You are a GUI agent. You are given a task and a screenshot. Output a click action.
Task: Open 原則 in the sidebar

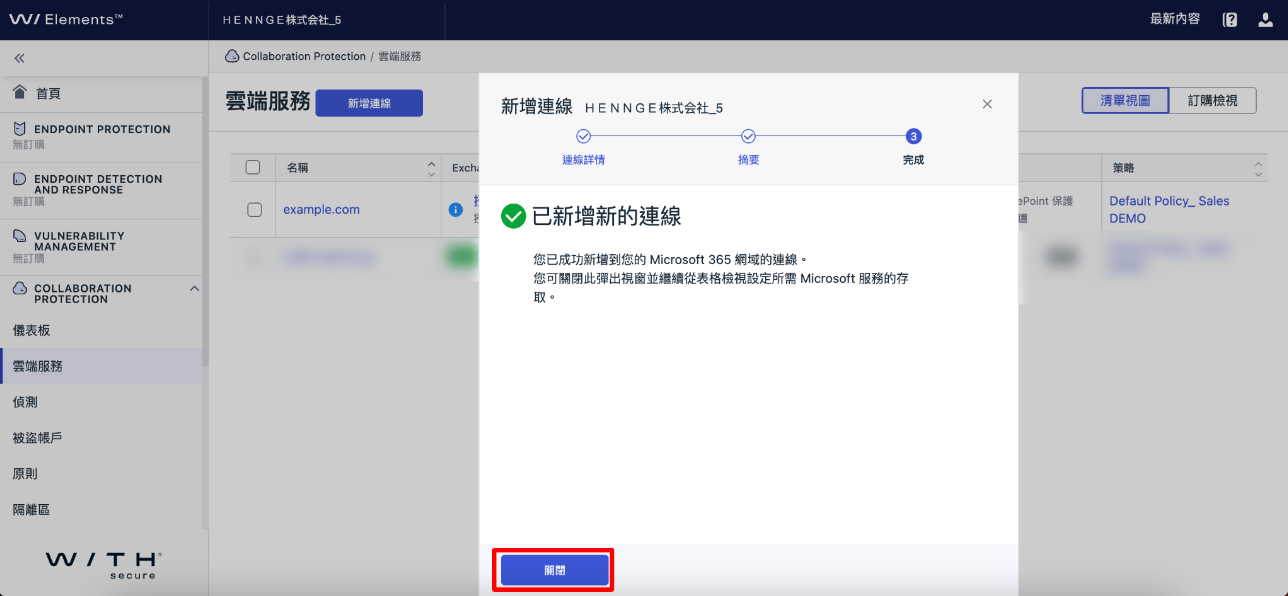click(102, 474)
